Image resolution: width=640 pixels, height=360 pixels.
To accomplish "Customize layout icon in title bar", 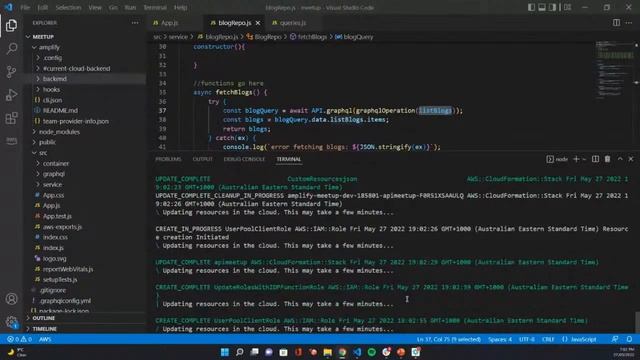I will tap(567, 7).
